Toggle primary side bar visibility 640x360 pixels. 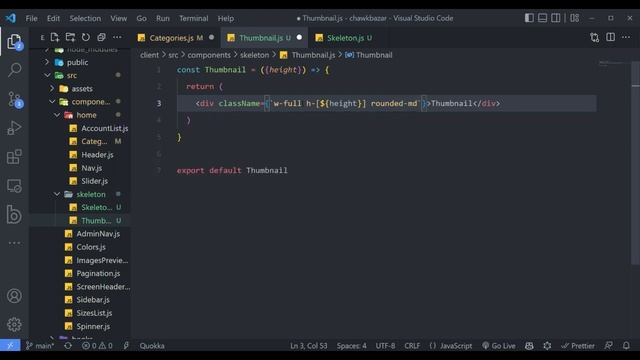[529, 18]
